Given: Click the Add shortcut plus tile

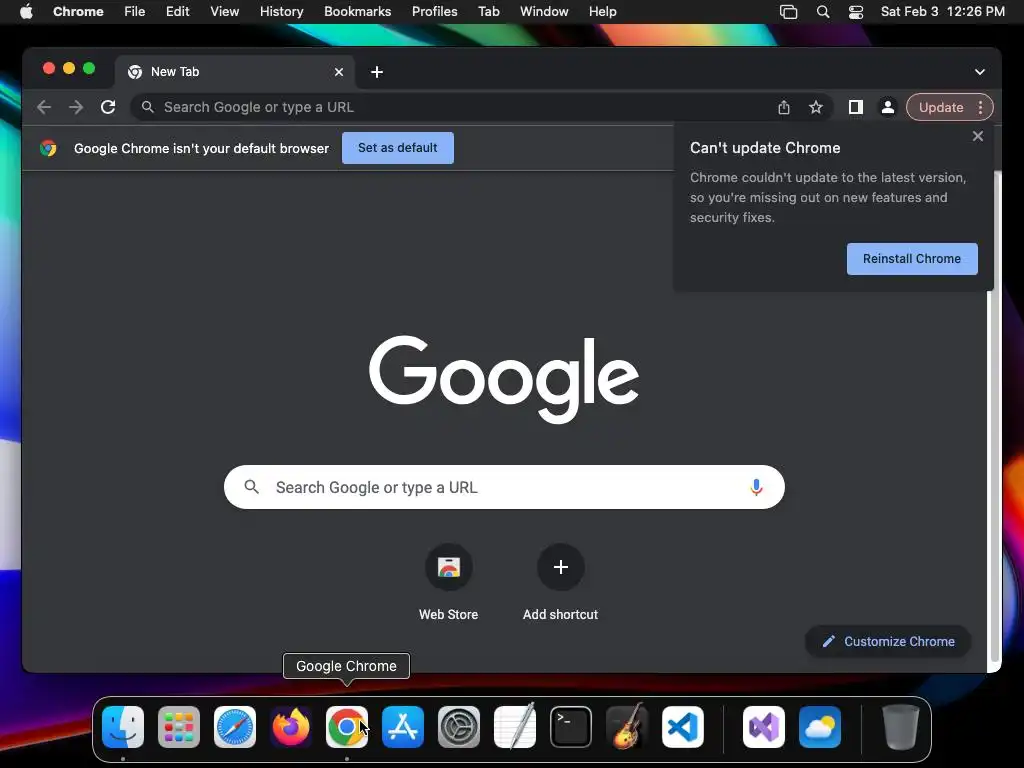Looking at the screenshot, I should 560,567.
